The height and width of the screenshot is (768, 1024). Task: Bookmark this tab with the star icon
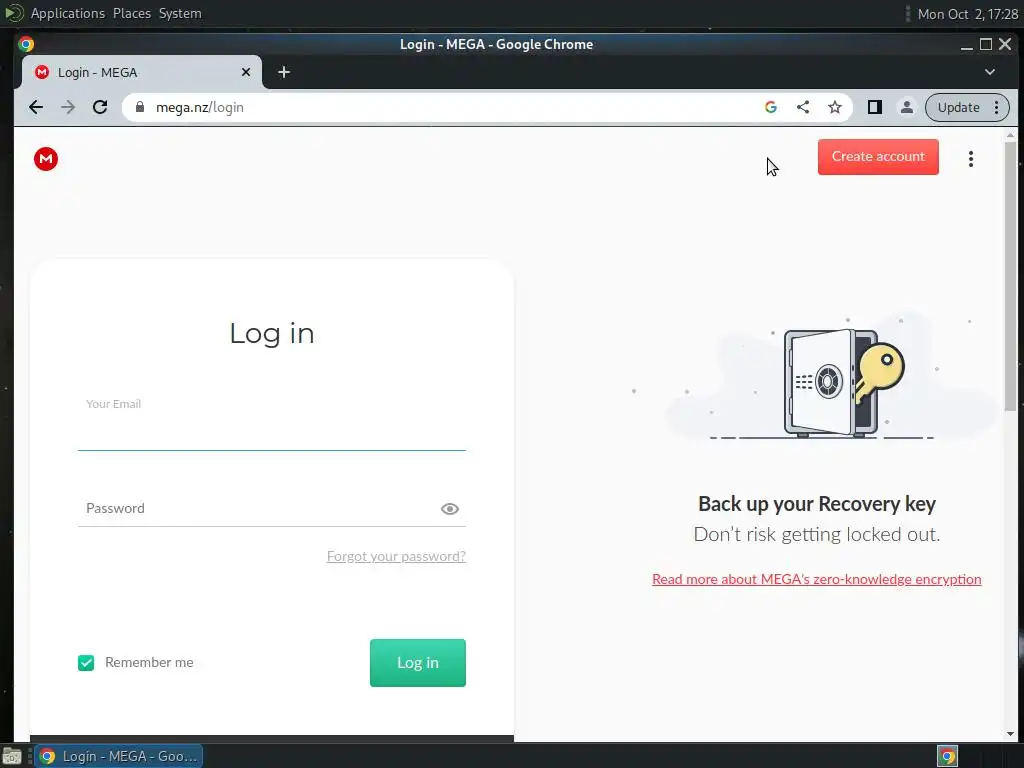[835, 107]
